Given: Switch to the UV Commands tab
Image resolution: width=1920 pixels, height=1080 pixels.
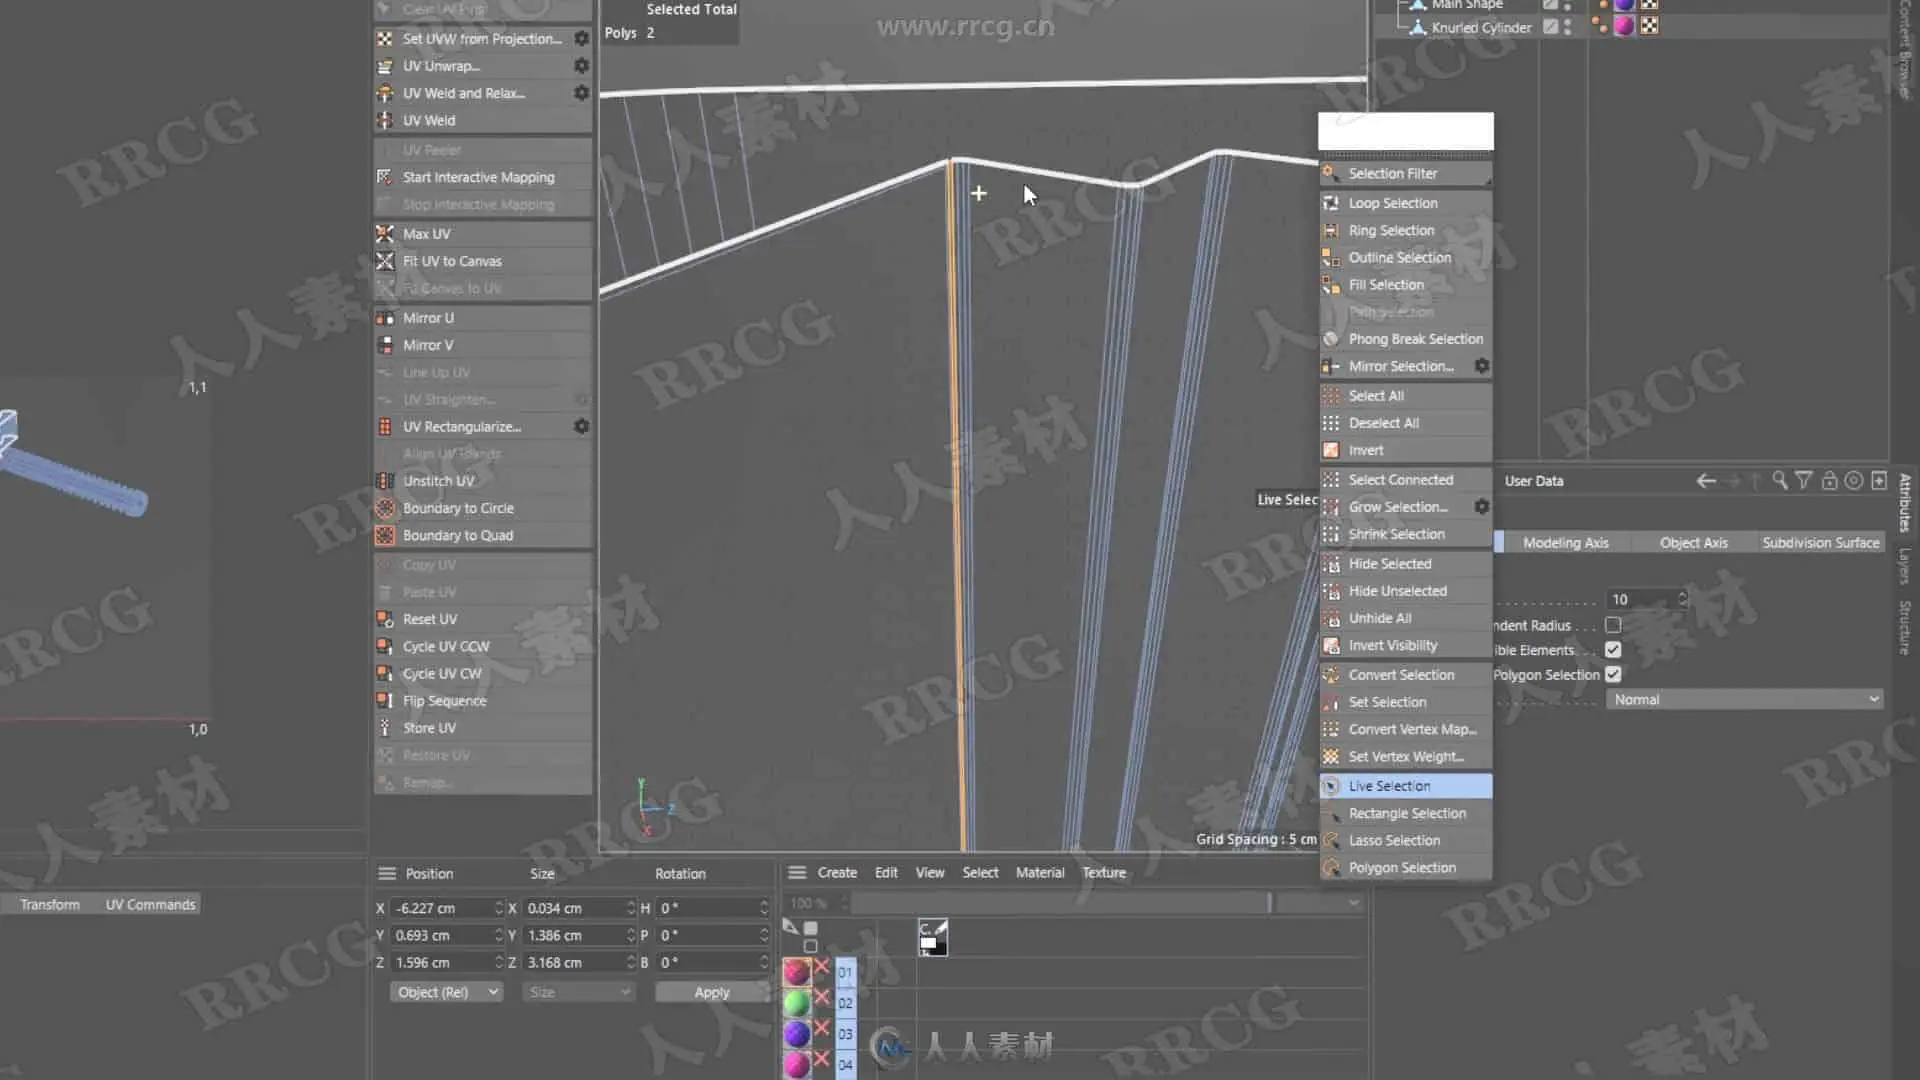Looking at the screenshot, I should (x=150, y=904).
